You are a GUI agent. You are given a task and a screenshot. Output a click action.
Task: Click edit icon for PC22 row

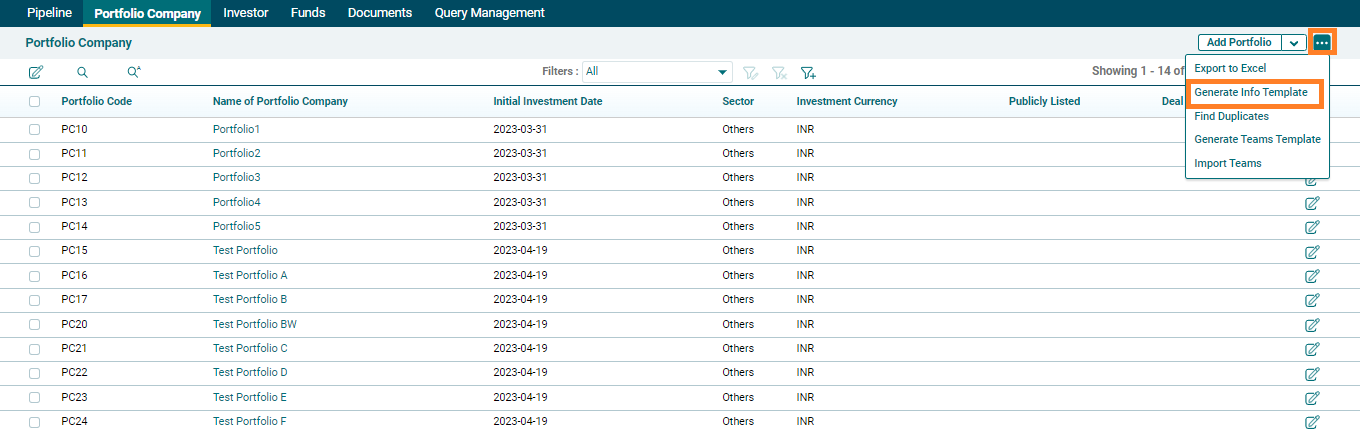coord(1312,374)
